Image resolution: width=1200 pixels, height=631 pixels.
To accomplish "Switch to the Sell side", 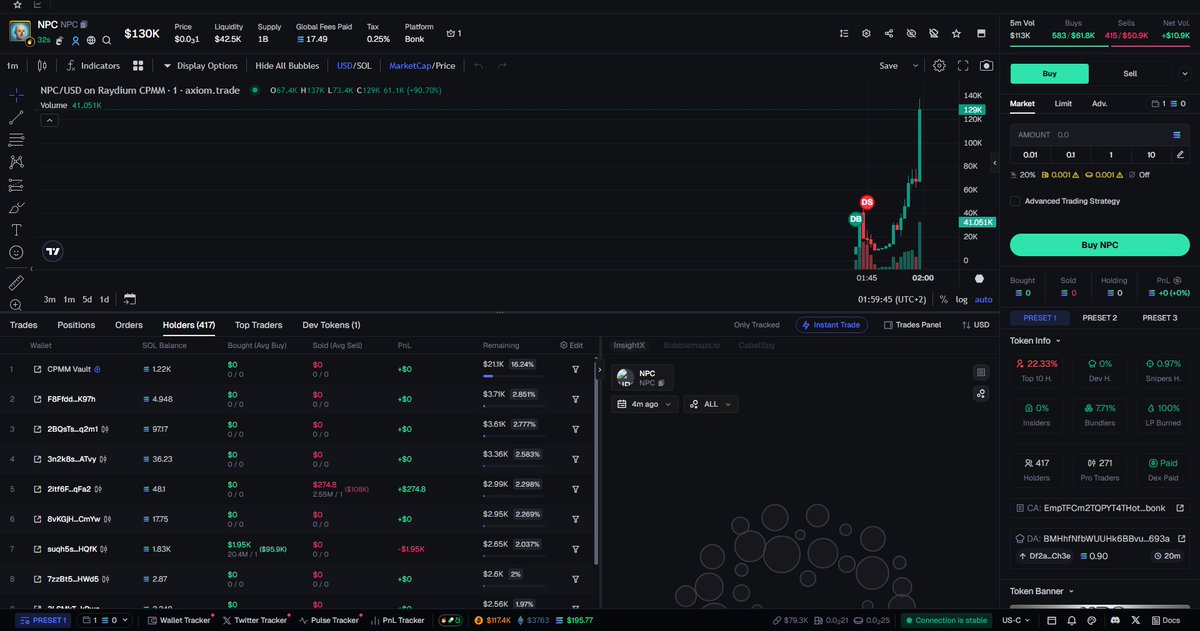I will coord(1130,74).
